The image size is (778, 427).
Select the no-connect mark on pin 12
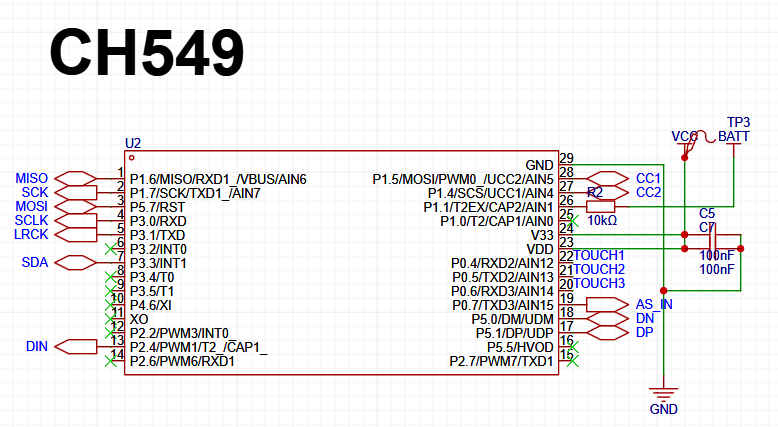point(111,333)
